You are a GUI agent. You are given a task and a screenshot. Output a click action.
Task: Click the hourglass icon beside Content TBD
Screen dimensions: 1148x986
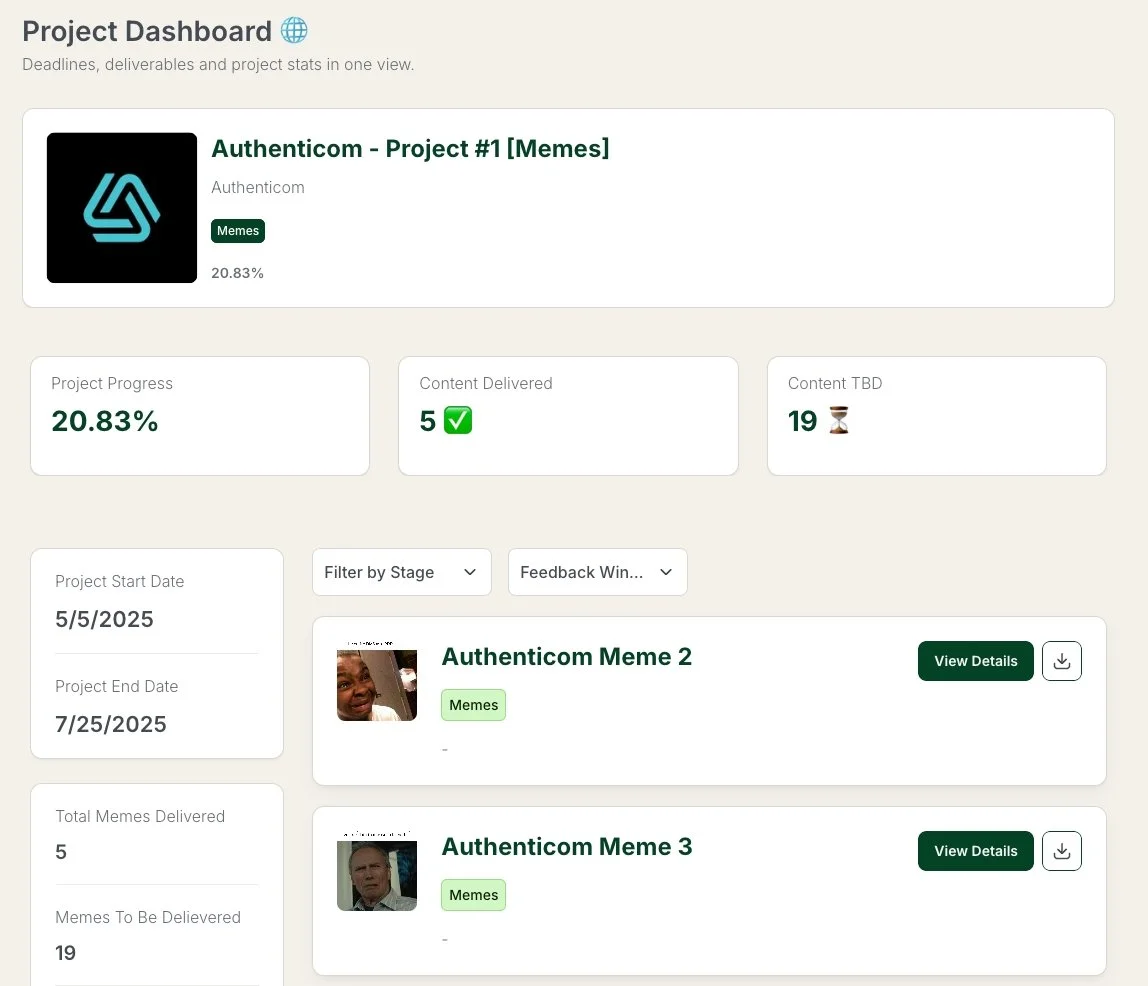click(x=839, y=420)
